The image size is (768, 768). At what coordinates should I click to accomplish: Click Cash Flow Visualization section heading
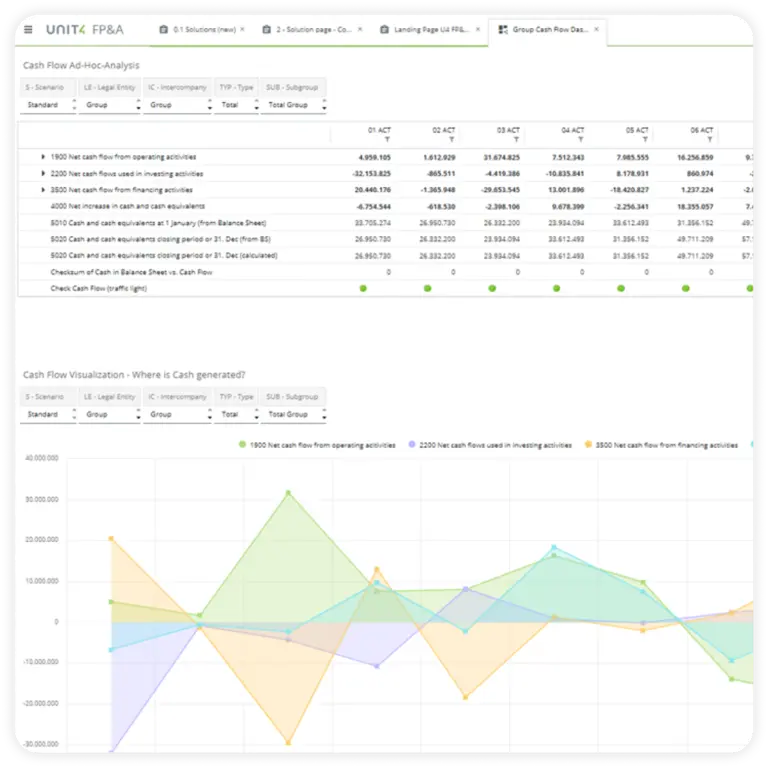134,375
